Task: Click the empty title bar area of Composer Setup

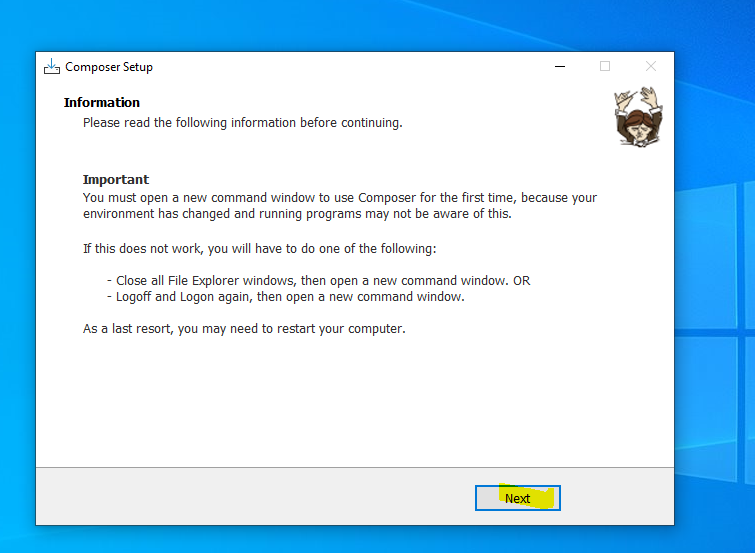Action: pos(350,67)
